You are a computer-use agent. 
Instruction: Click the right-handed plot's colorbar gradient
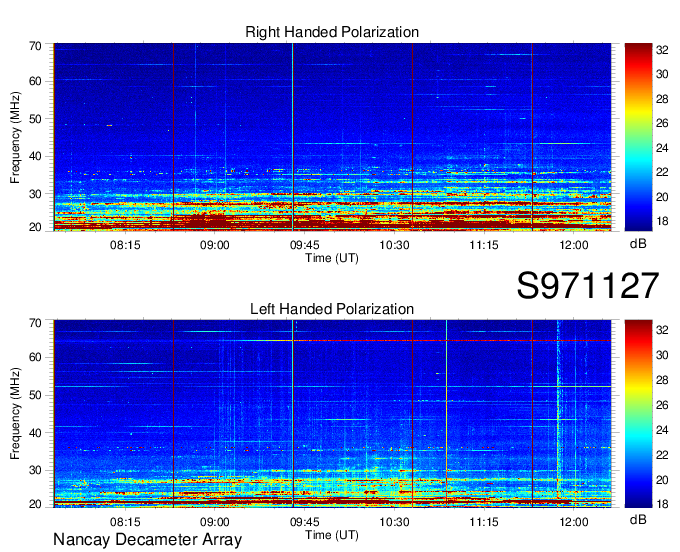638,137
